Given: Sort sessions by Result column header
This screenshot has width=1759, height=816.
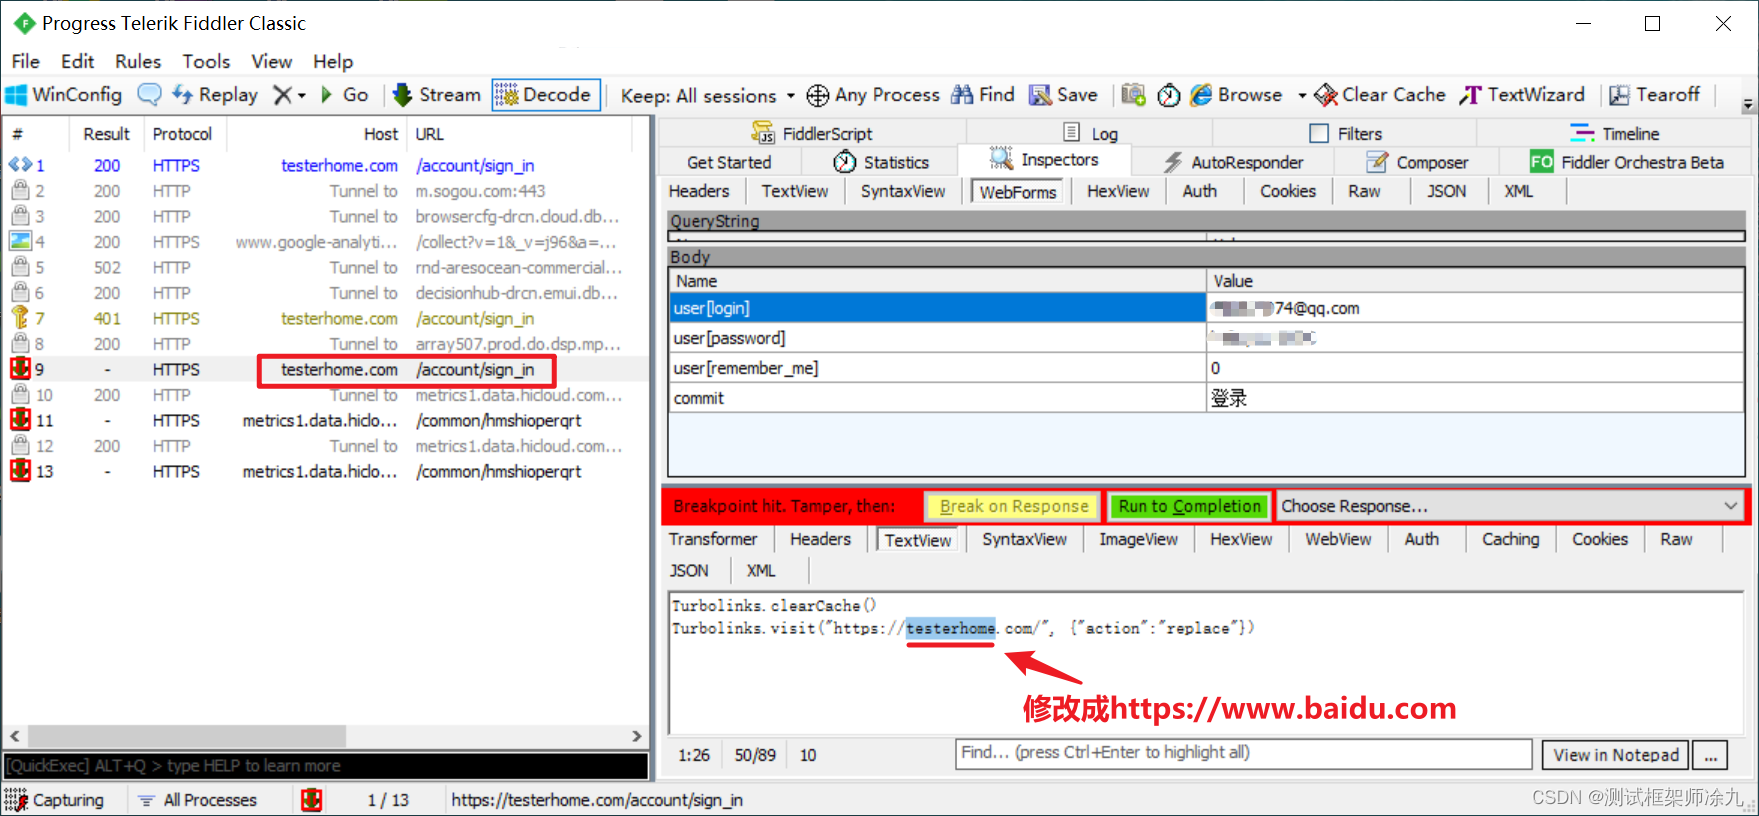Looking at the screenshot, I should click(x=106, y=134).
